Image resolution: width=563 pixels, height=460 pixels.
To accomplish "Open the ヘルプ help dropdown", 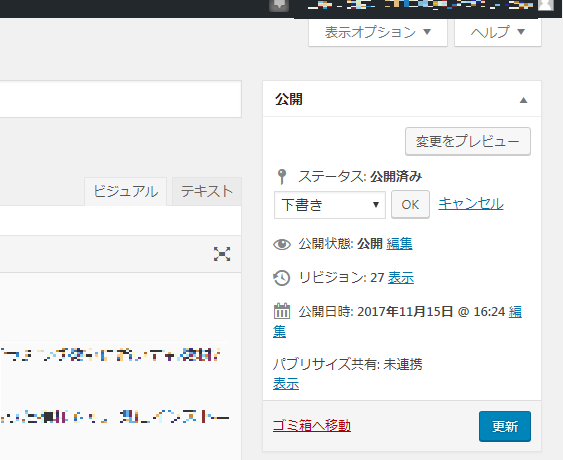I will click(x=498, y=32).
